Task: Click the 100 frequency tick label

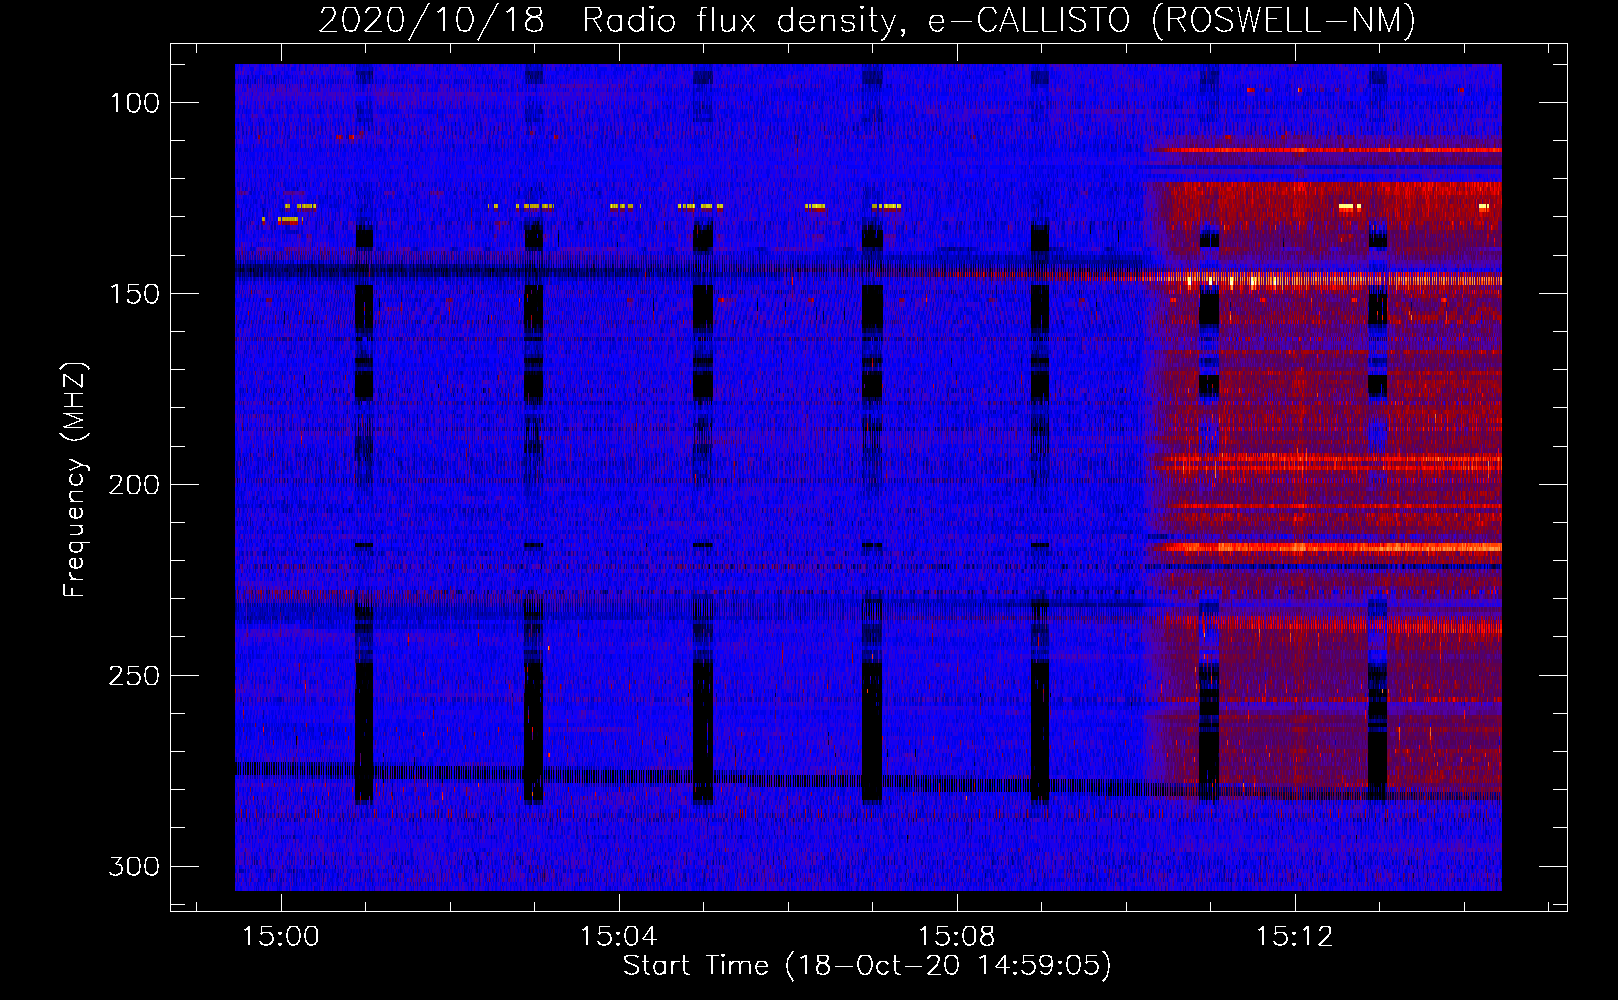Action: click(x=134, y=103)
